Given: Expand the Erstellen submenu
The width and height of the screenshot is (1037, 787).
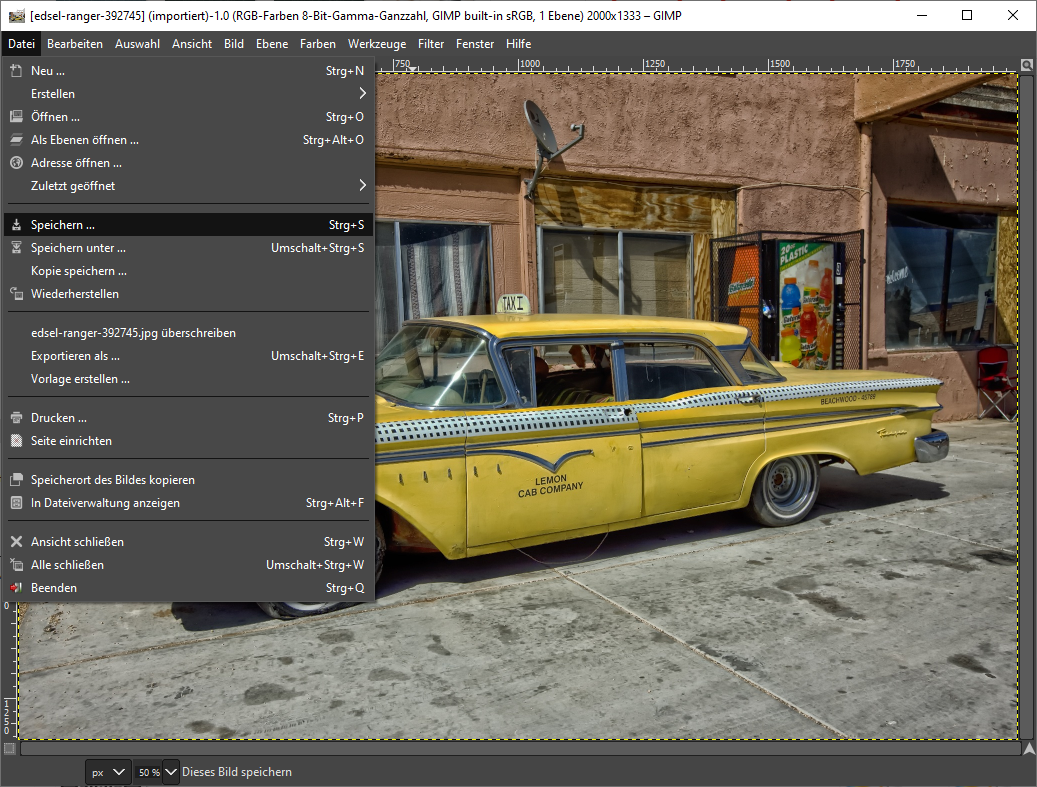Looking at the screenshot, I should 362,94.
